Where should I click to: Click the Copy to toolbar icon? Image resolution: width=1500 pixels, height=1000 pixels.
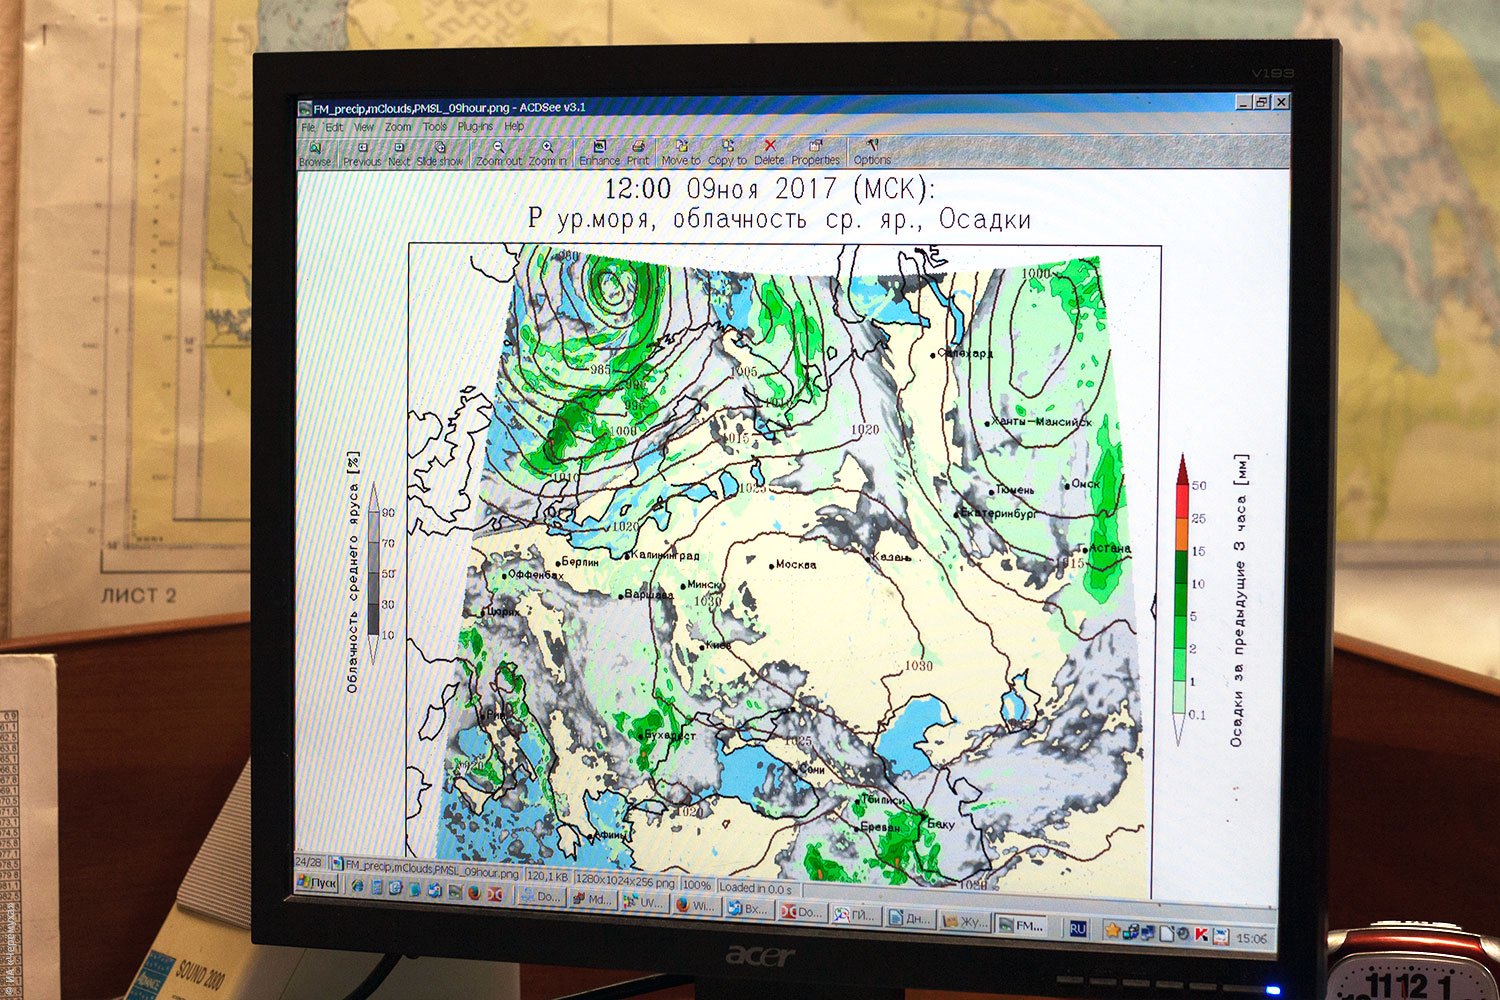pos(727,153)
